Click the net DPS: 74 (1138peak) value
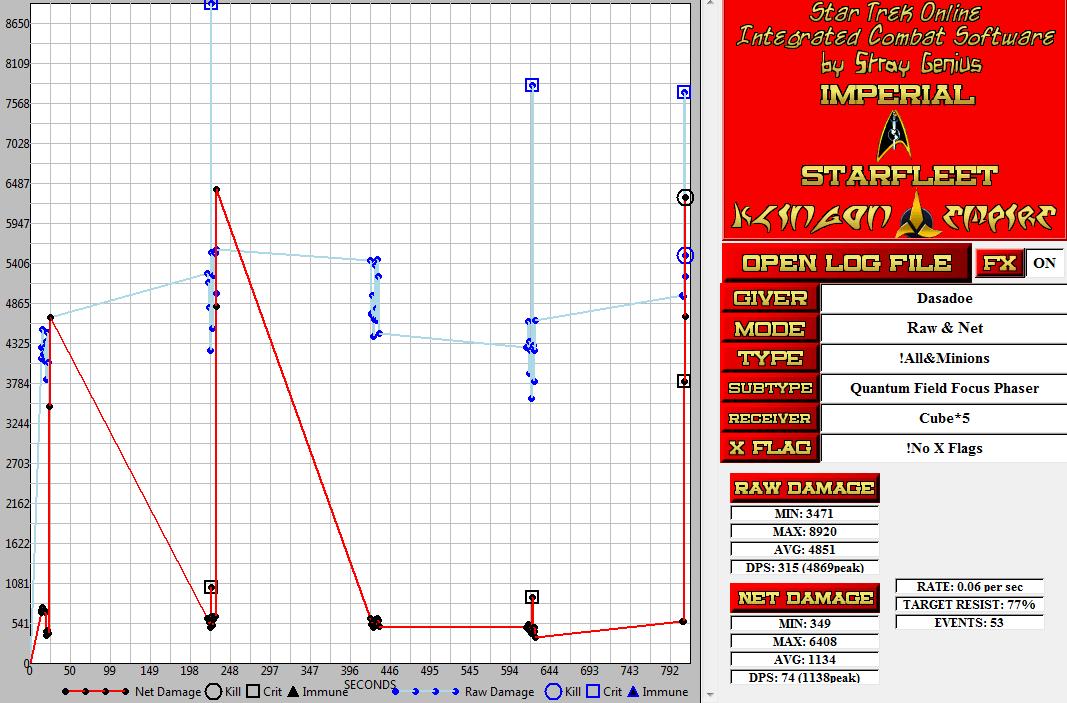Viewport: 1067px width, 703px height. coord(804,677)
